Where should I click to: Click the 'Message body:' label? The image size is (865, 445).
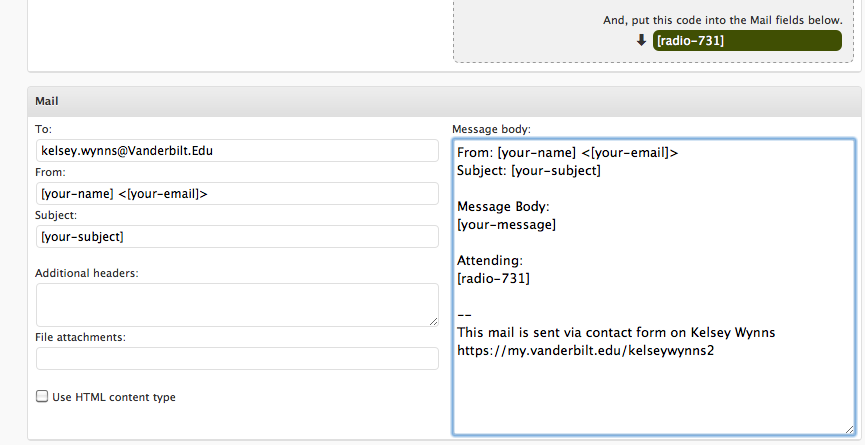(491, 129)
